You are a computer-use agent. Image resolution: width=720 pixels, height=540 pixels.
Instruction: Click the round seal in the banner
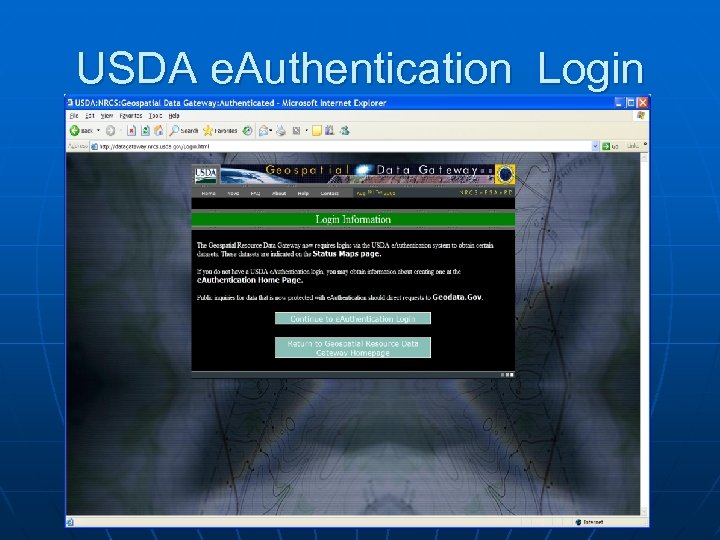(x=505, y=174)
